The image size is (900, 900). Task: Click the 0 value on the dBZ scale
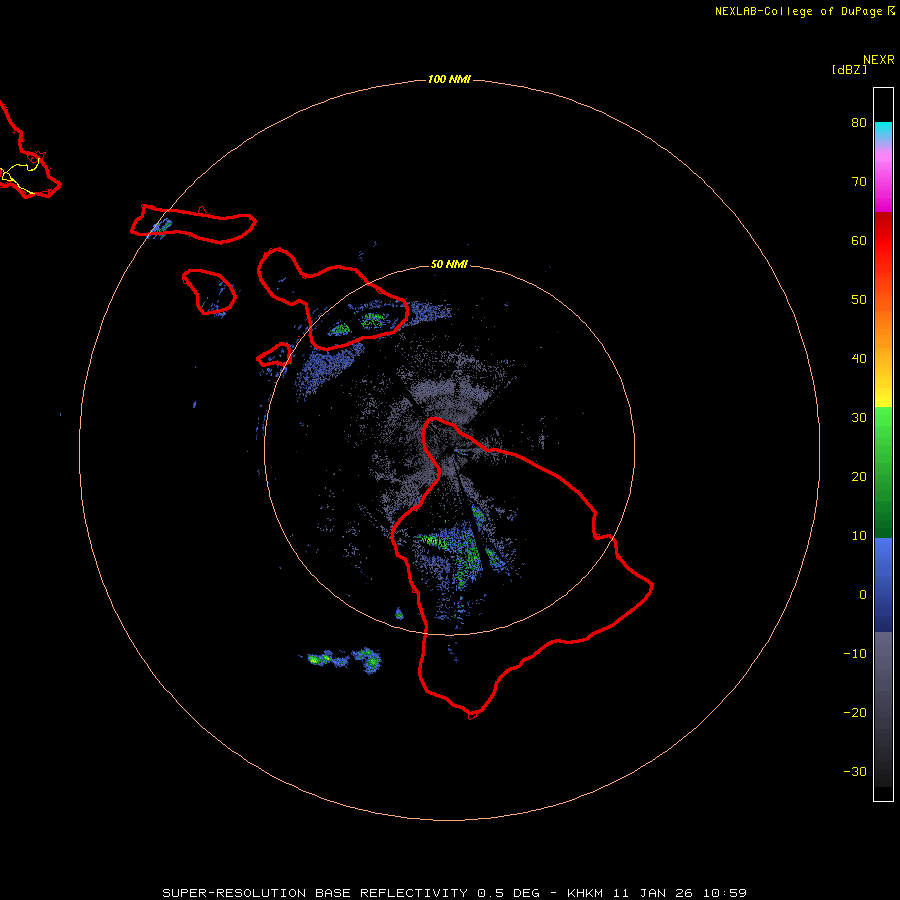coord(863,595)
